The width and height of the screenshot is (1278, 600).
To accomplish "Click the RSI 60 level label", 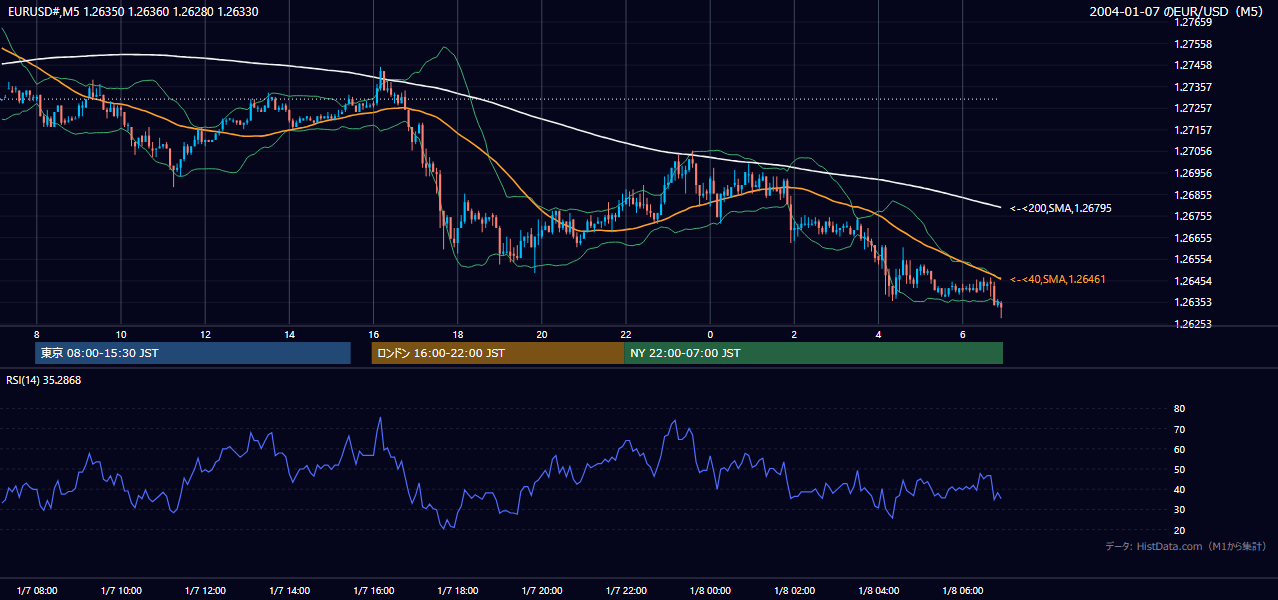I will (1179, 449).
